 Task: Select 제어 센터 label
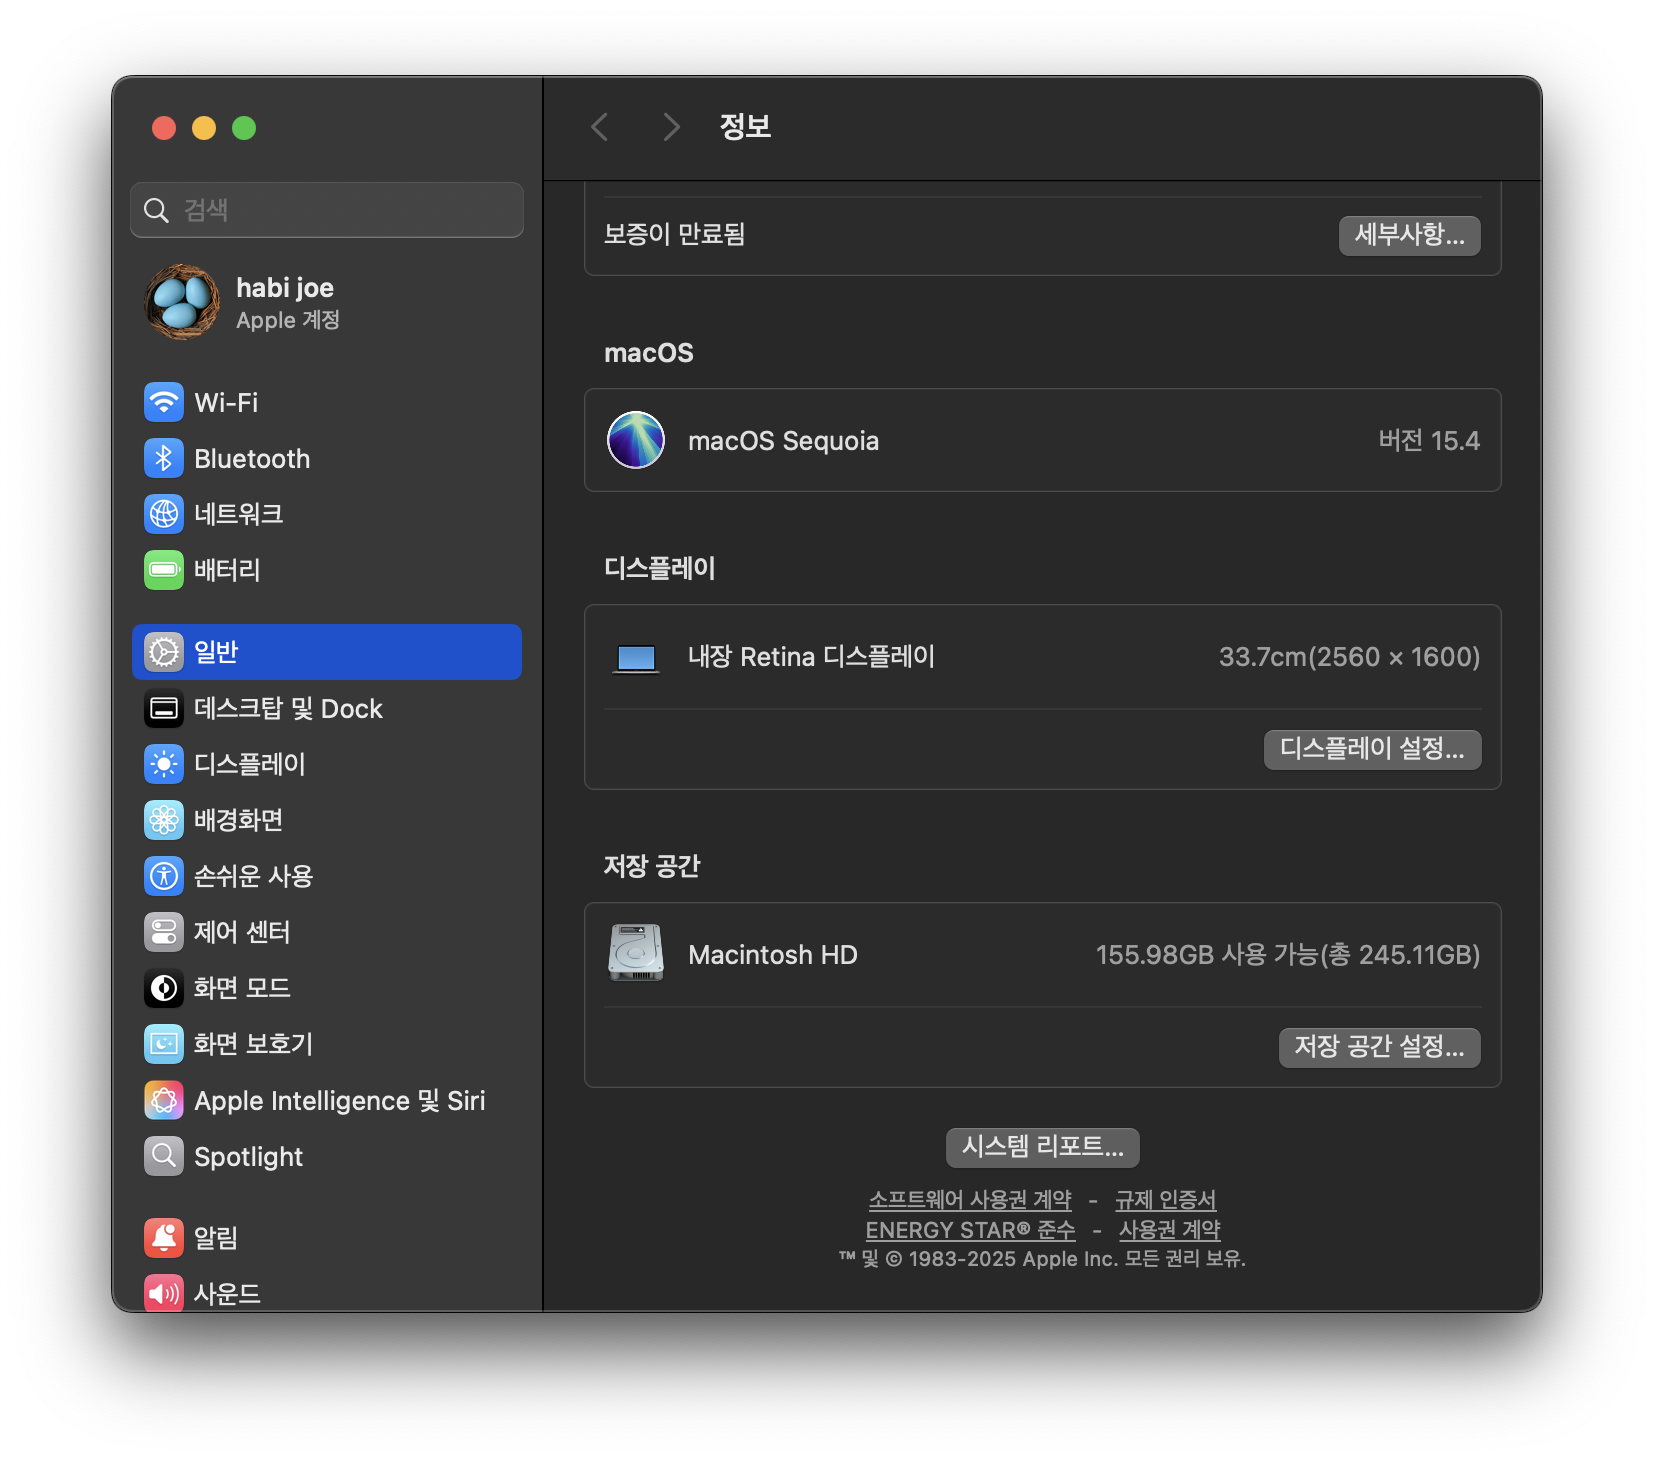tap(242, 932)
